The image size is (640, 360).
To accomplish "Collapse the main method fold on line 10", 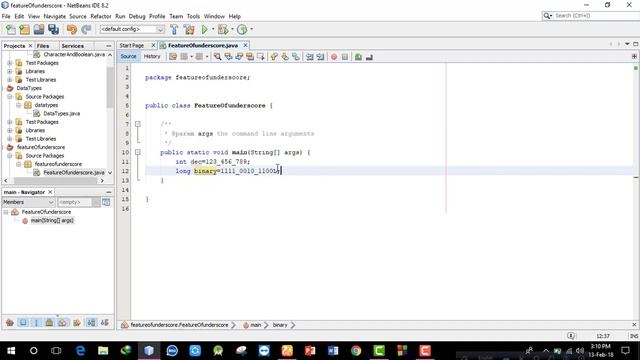I will [138, 152].
